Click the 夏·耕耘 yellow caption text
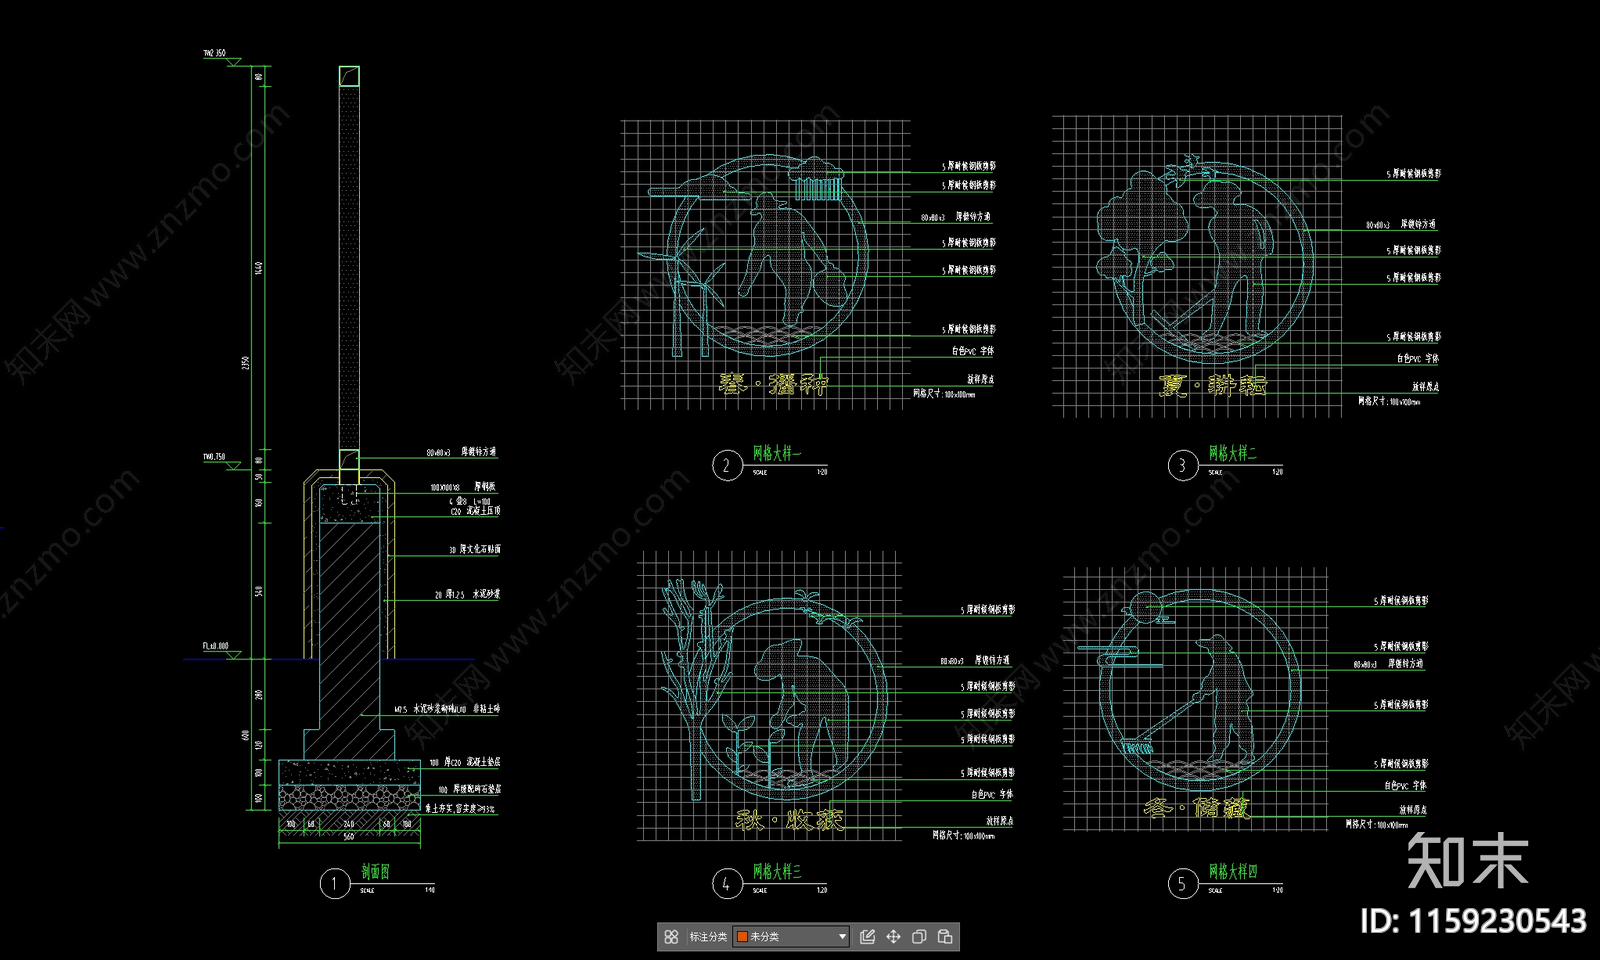1600x960 pixels. tap(1213, 385)
